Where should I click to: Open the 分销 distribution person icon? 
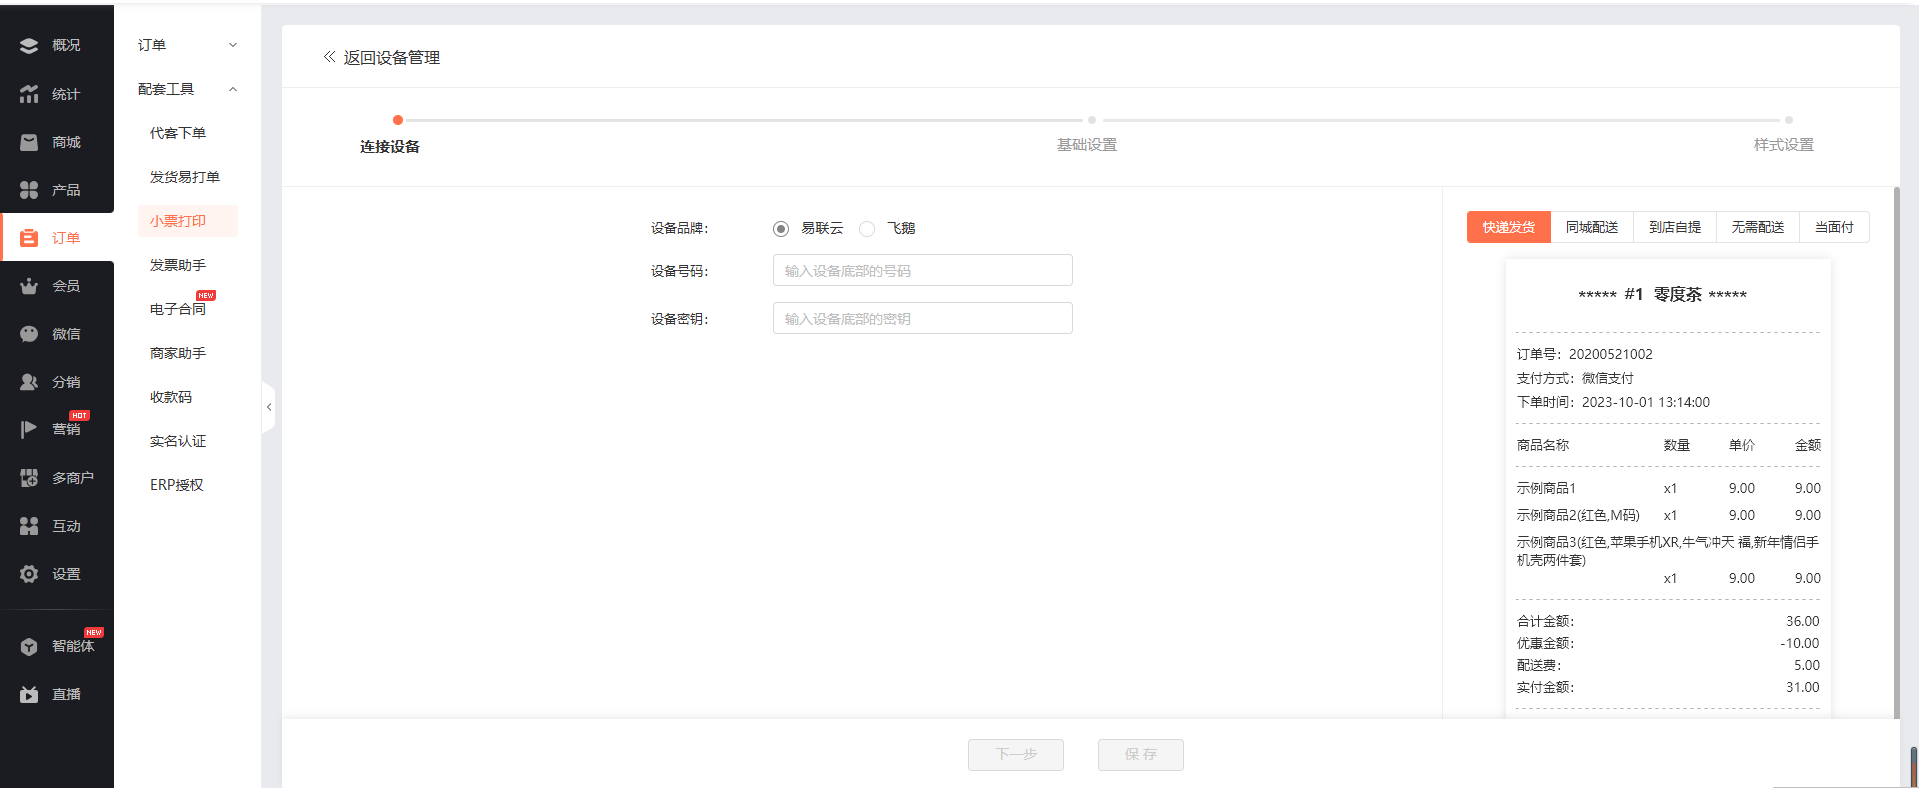(x=29, y=382)
